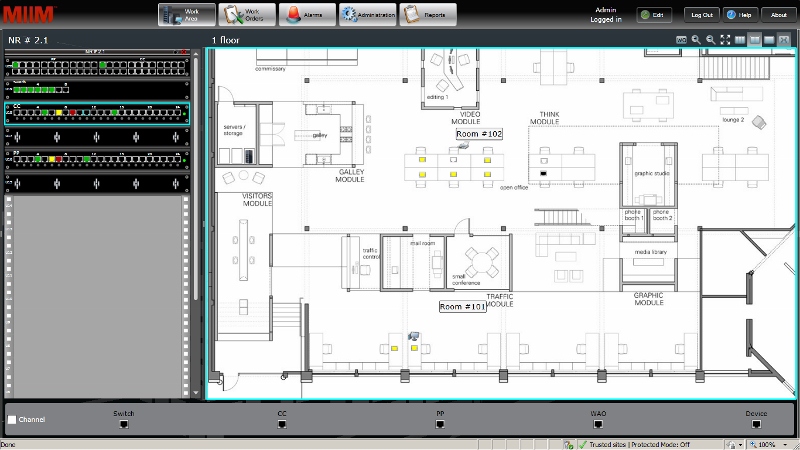Select the red port on CC panel
This screenshot has width=800, height=450.
(72, 113)
